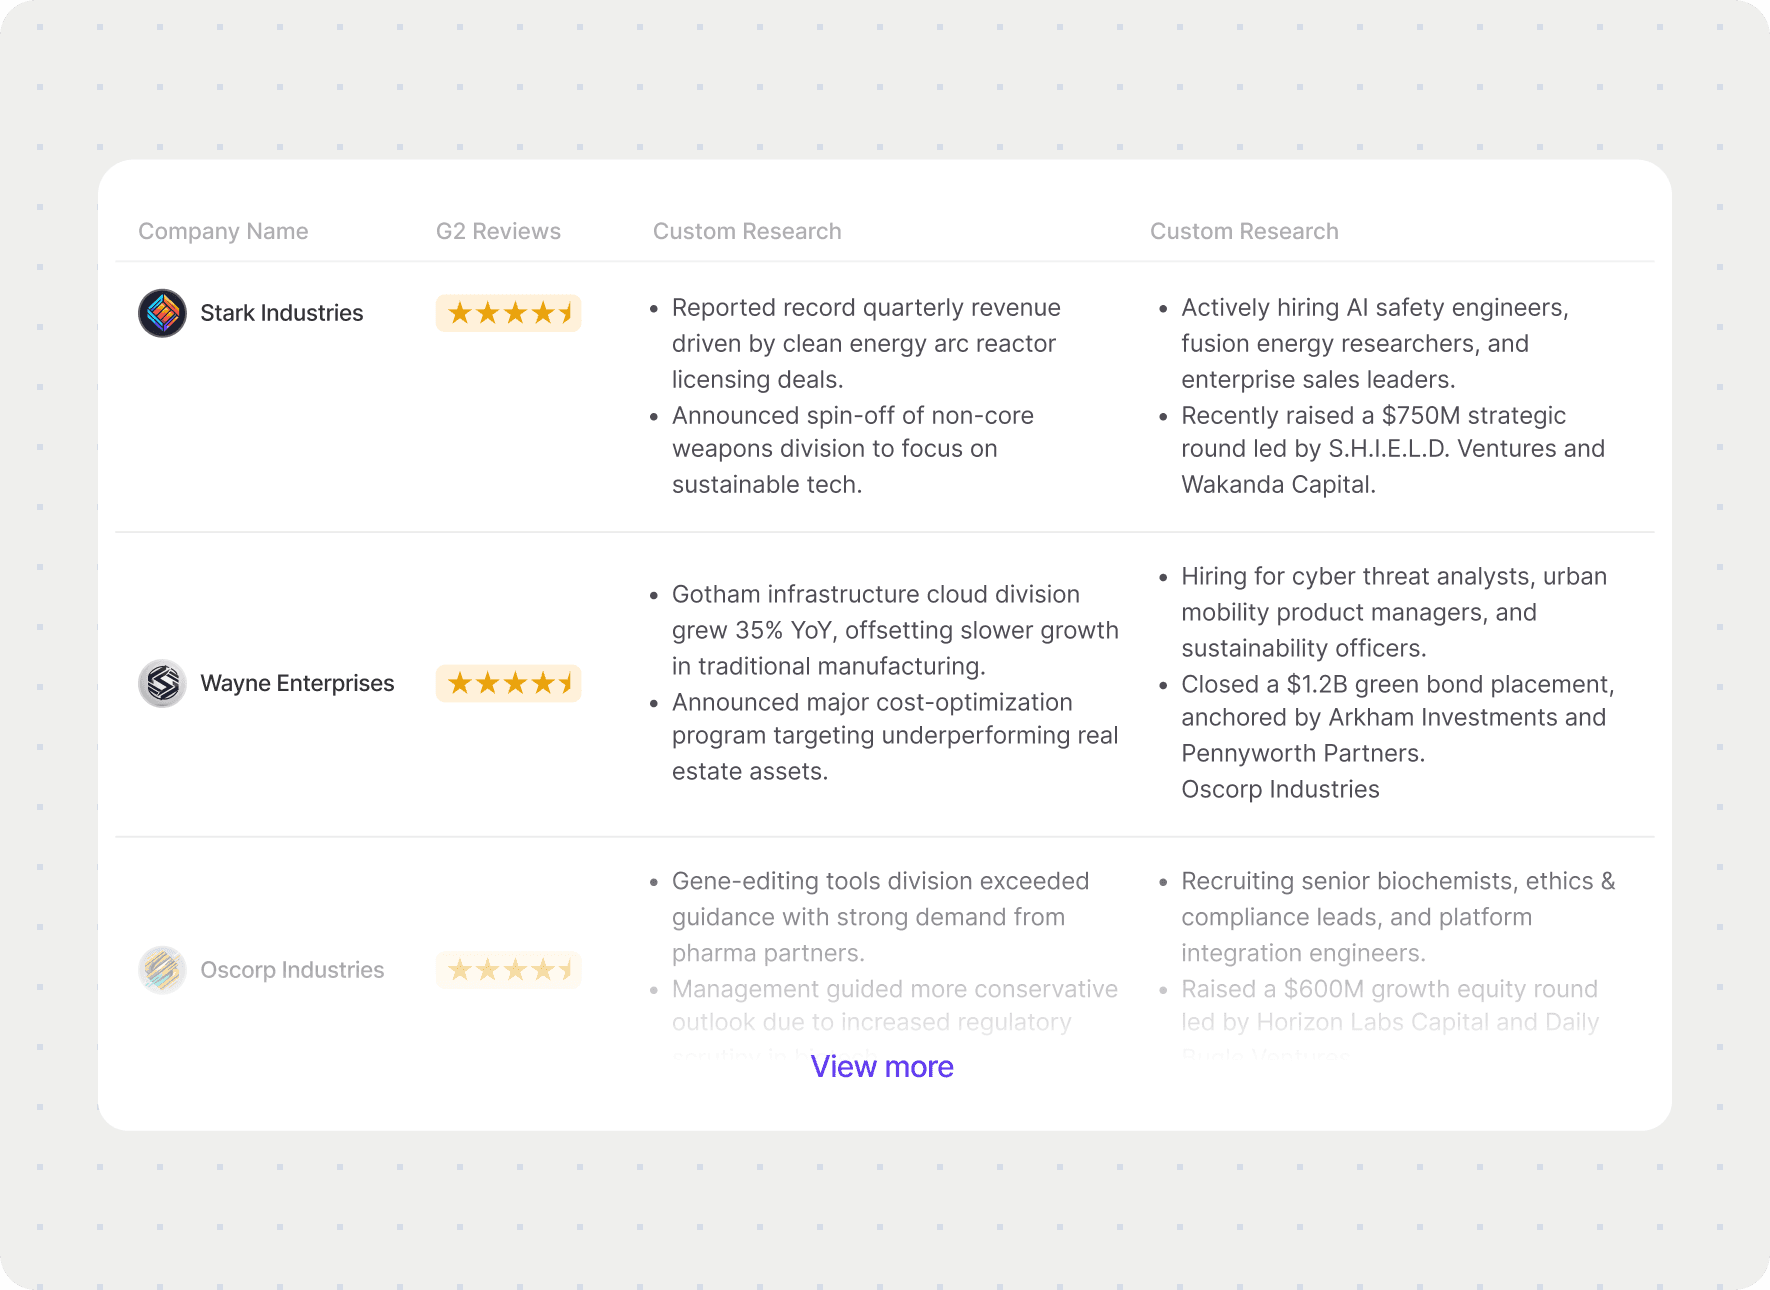Click Stark Industries star rating badge
1770x1290 pixels.
(508, 313)
